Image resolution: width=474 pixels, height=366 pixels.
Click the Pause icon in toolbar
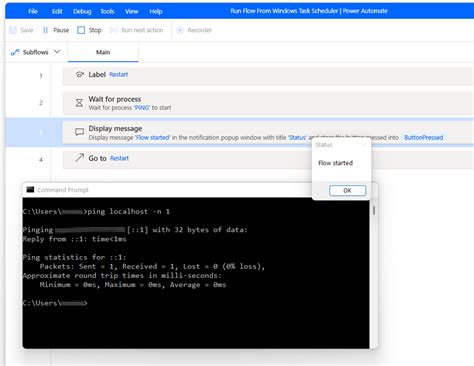(x=45, y=30)
